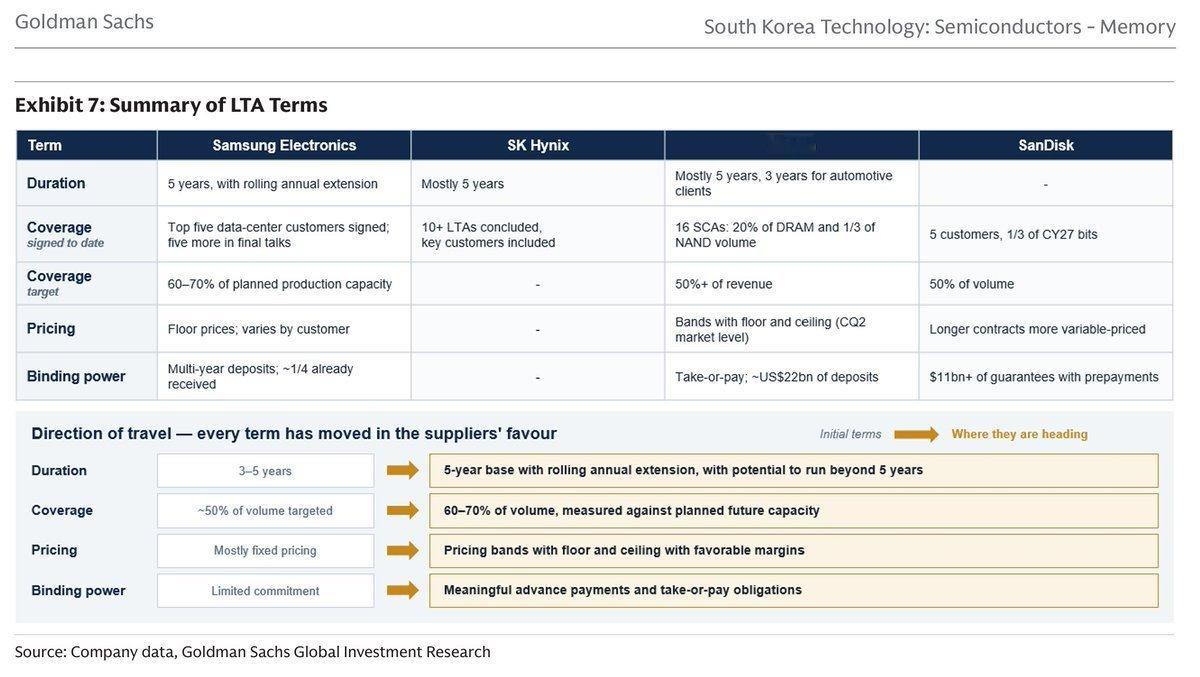Click the orange arrow beside '~50% of volume targeted'
1200x677 pixels.
pos(403,510)
